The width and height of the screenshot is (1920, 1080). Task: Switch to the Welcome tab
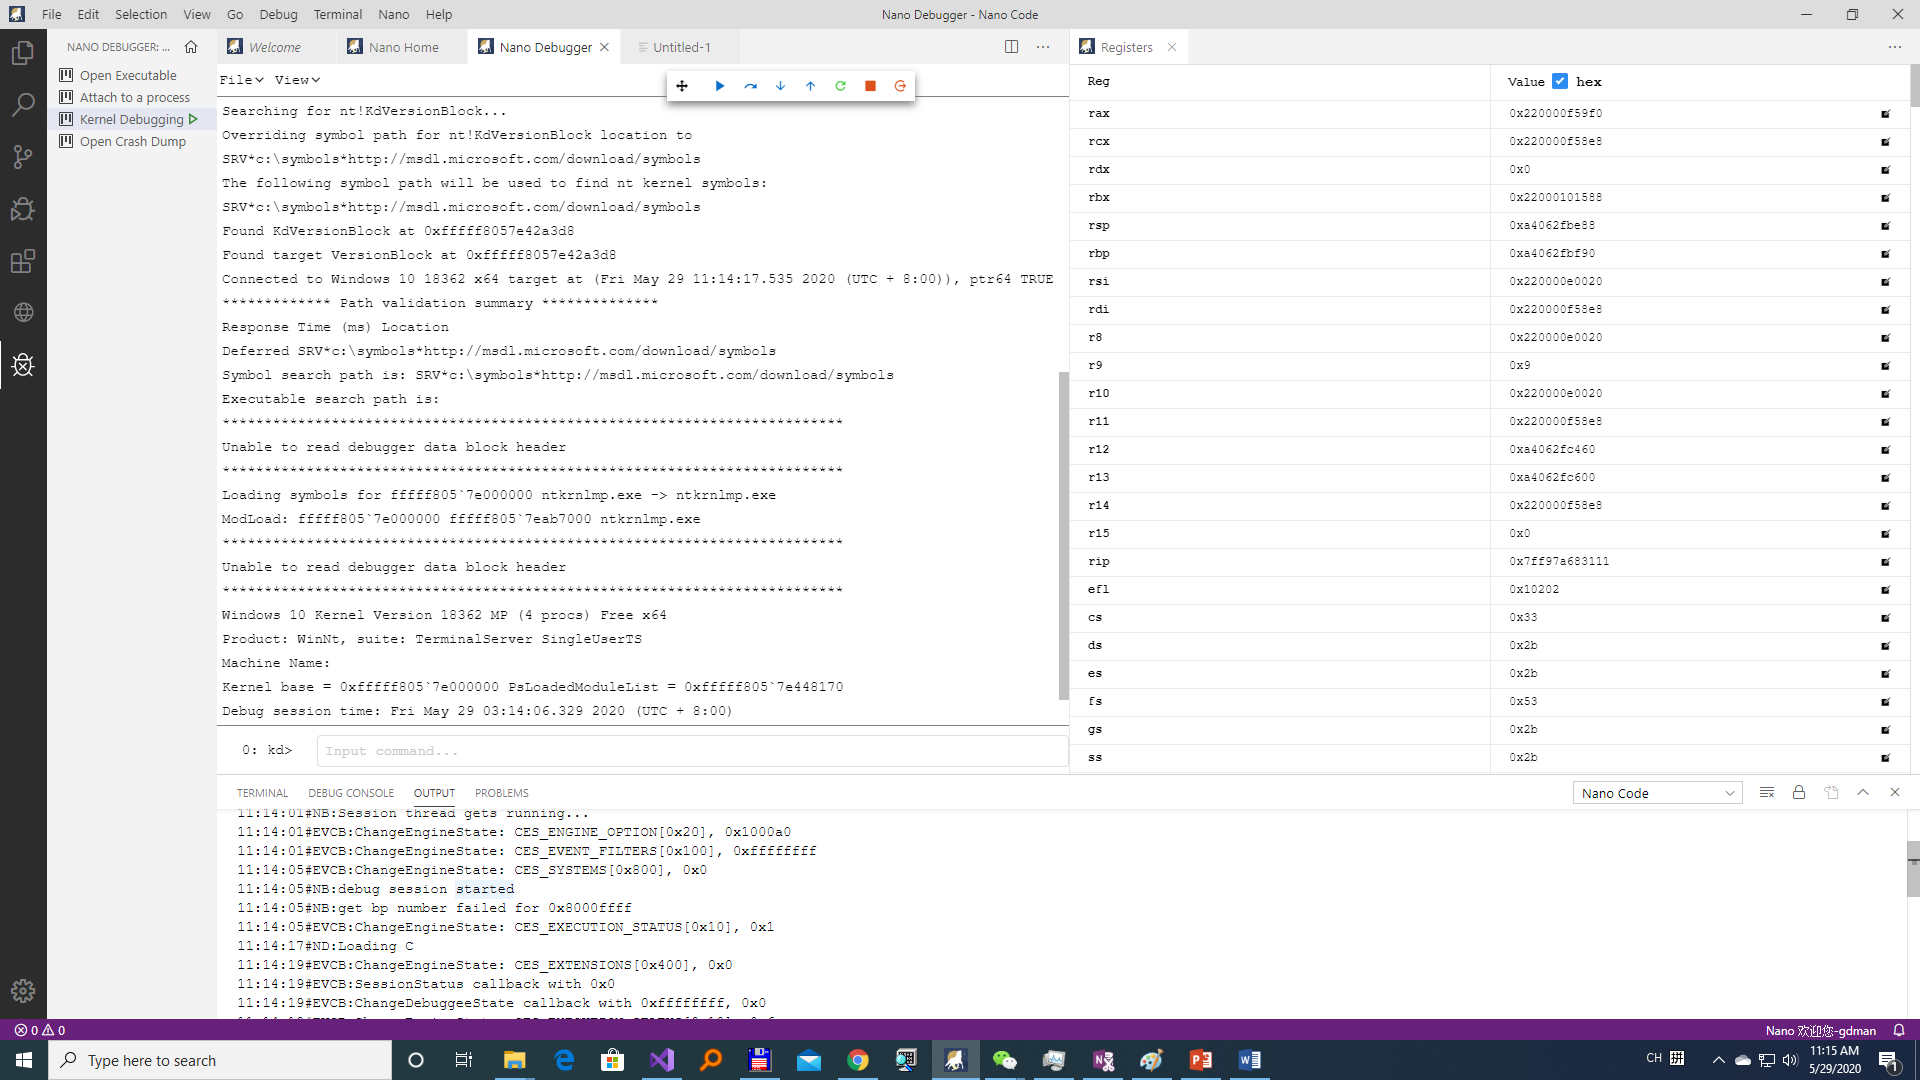click(x=274, y=47)
